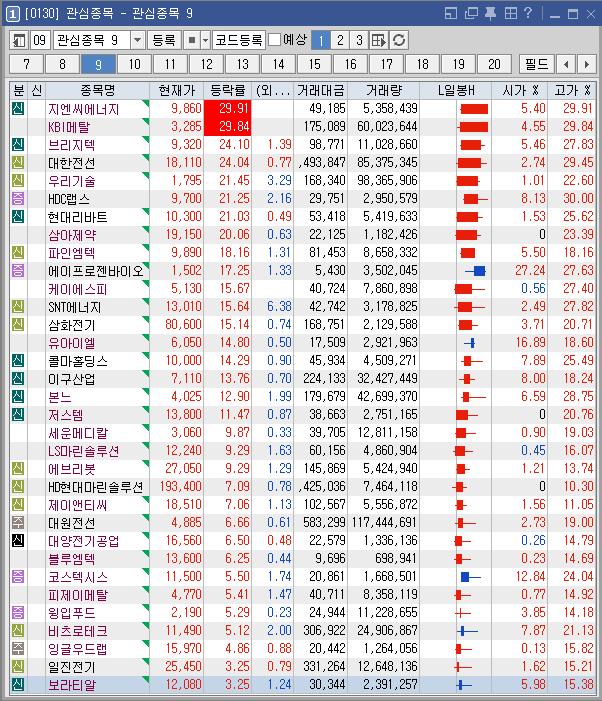Click the 주 badge for 대원전선
The width and height of the screenshot is (602, 701).
coord(18,522)
